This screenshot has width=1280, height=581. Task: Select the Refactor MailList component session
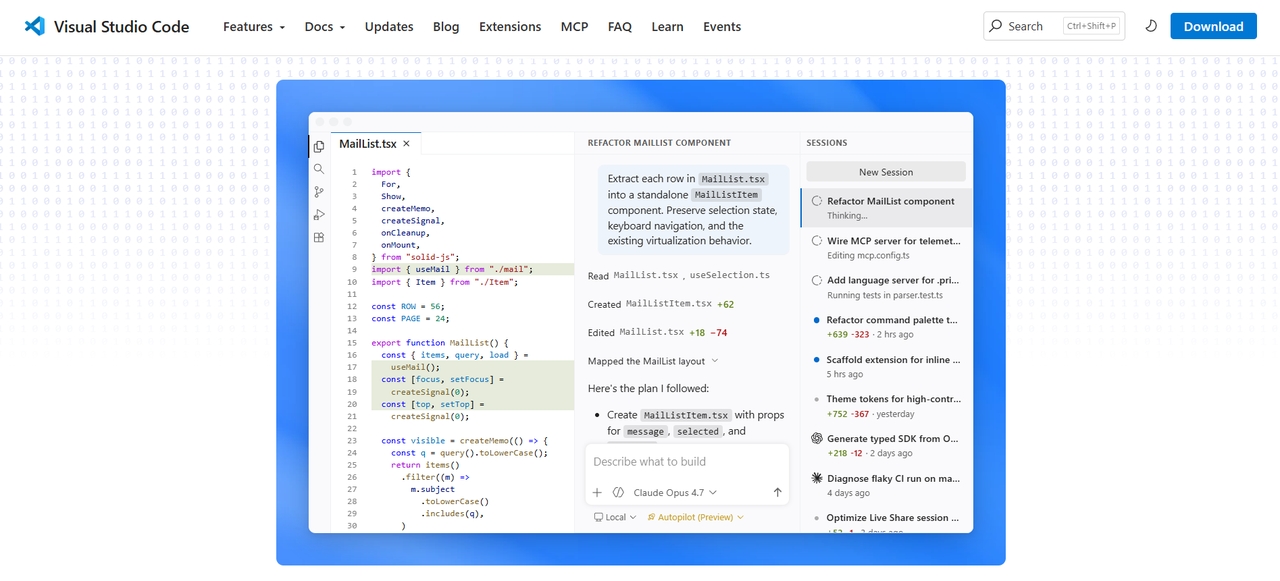point(886,208)
